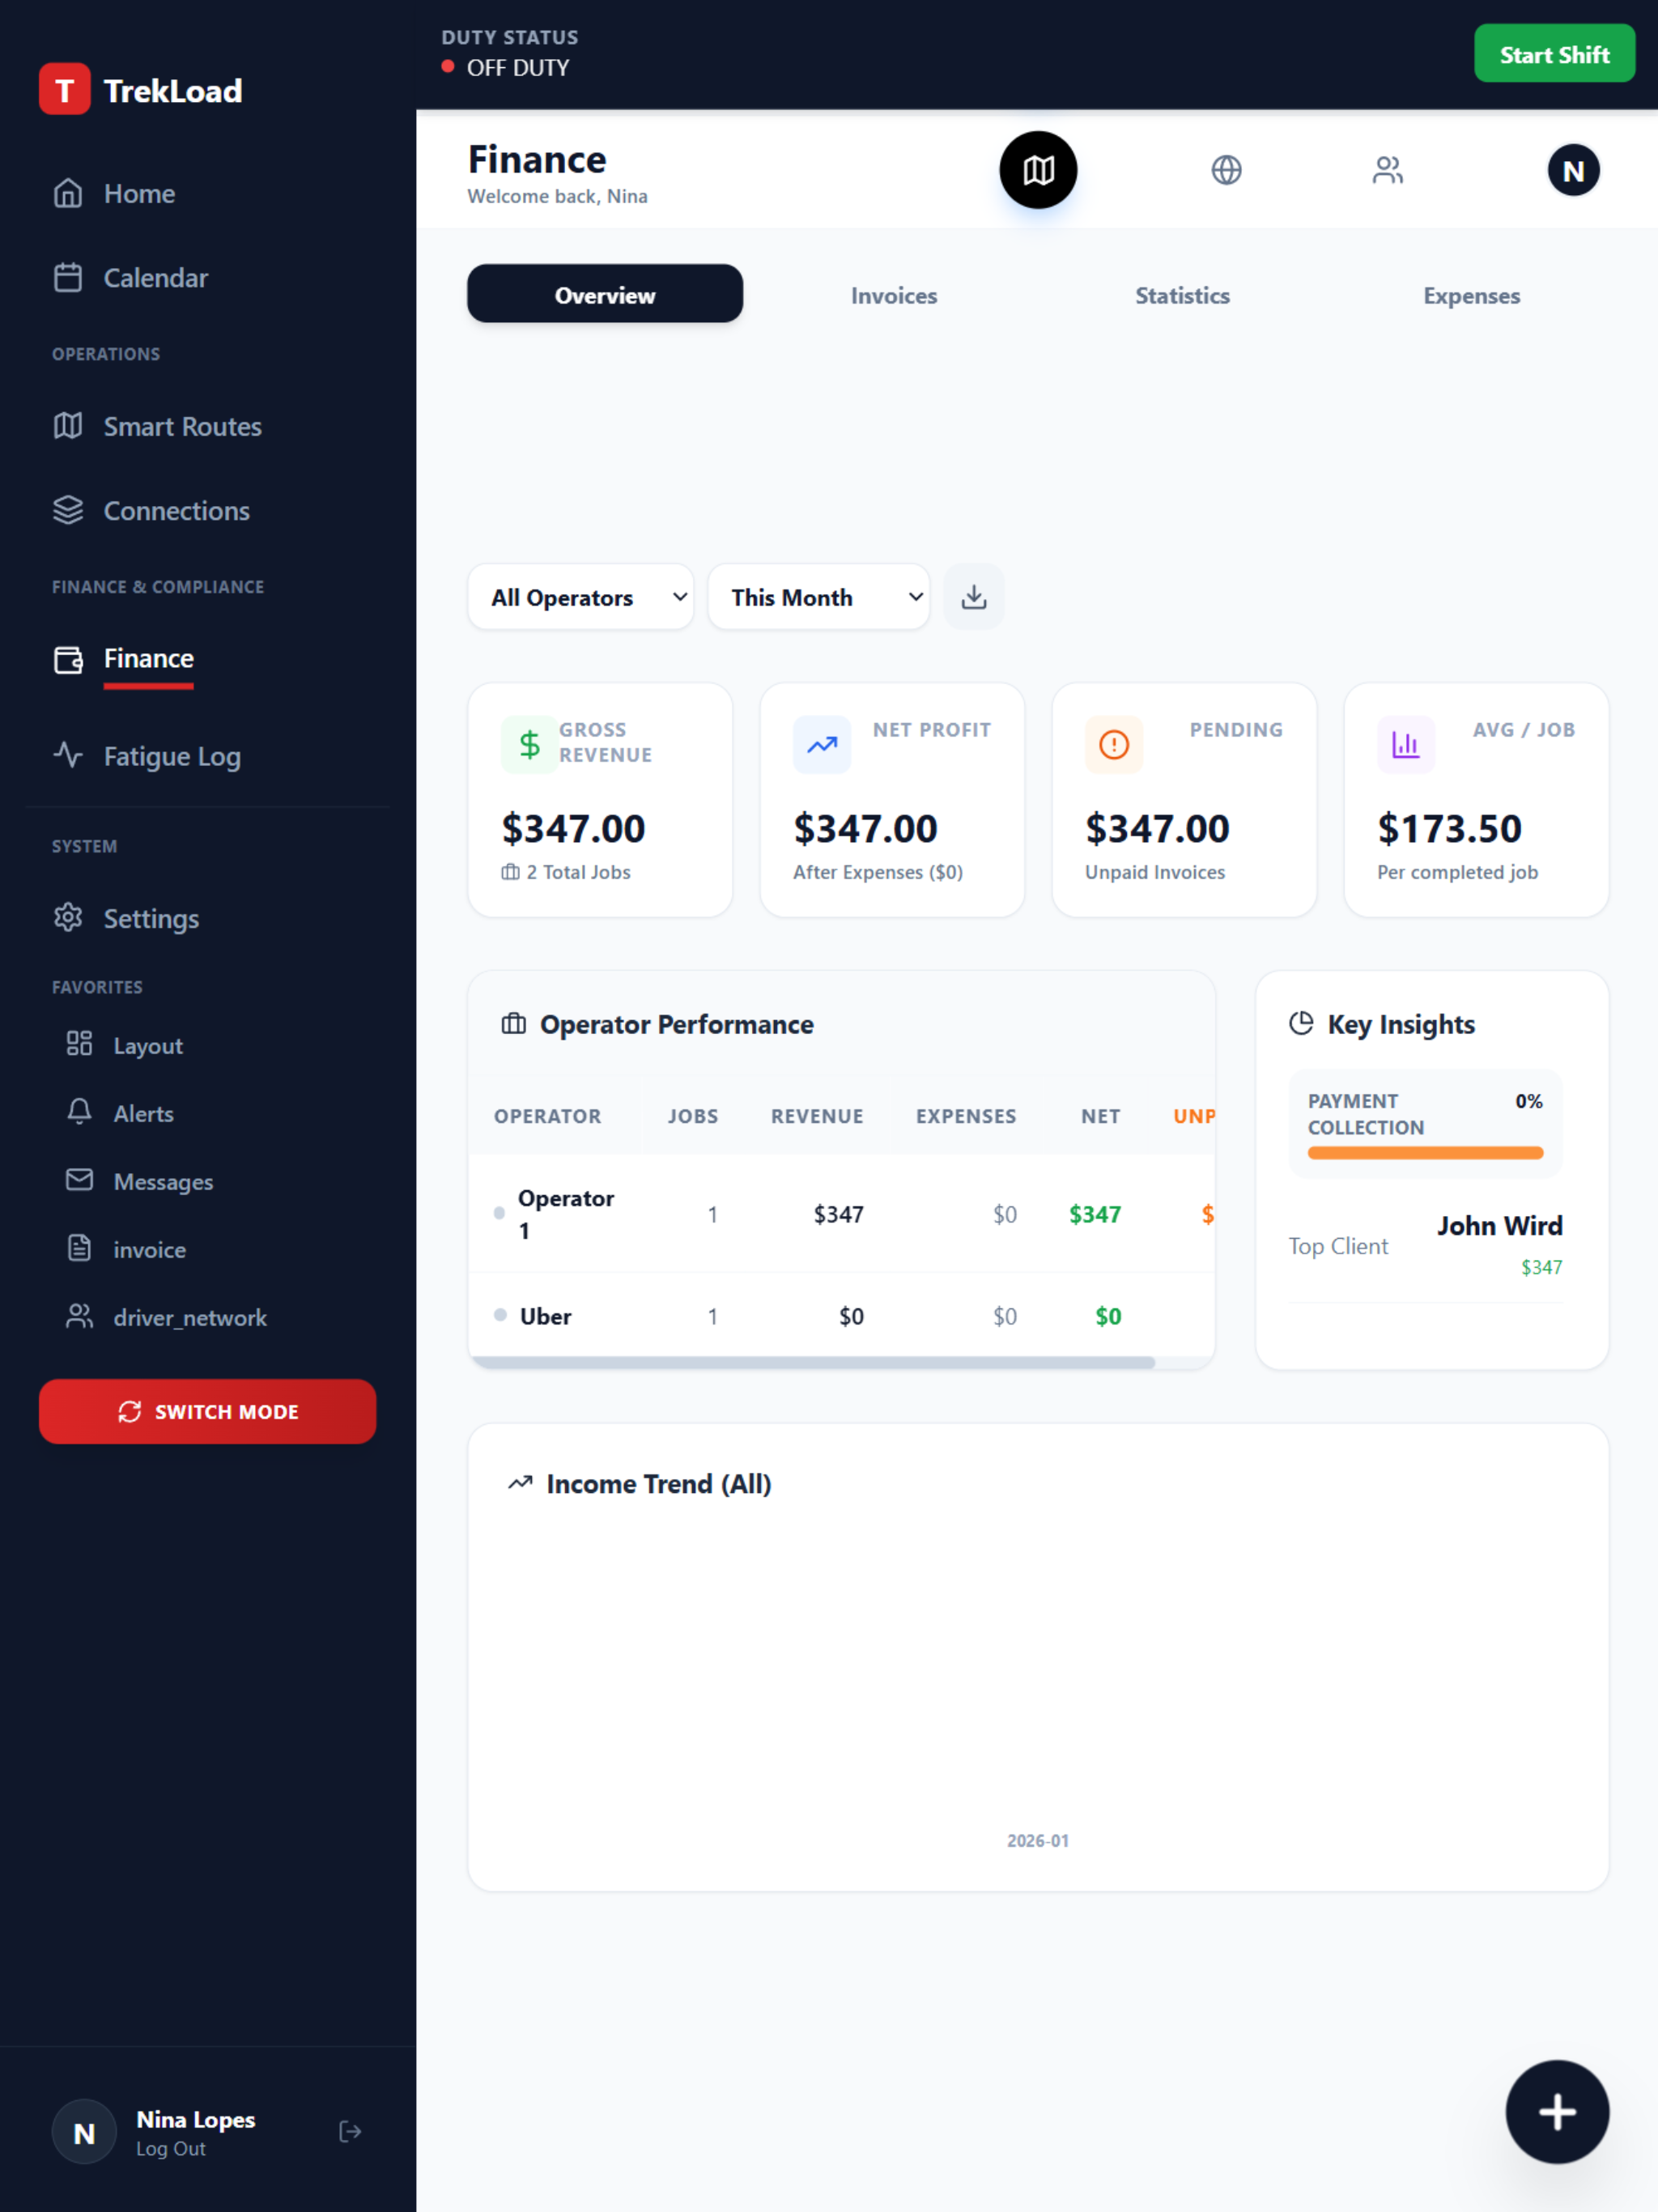Switch to the Overview tab
Image resolution: width=1658 pixels, height=2212 pixels.
(x=605, y=294)
